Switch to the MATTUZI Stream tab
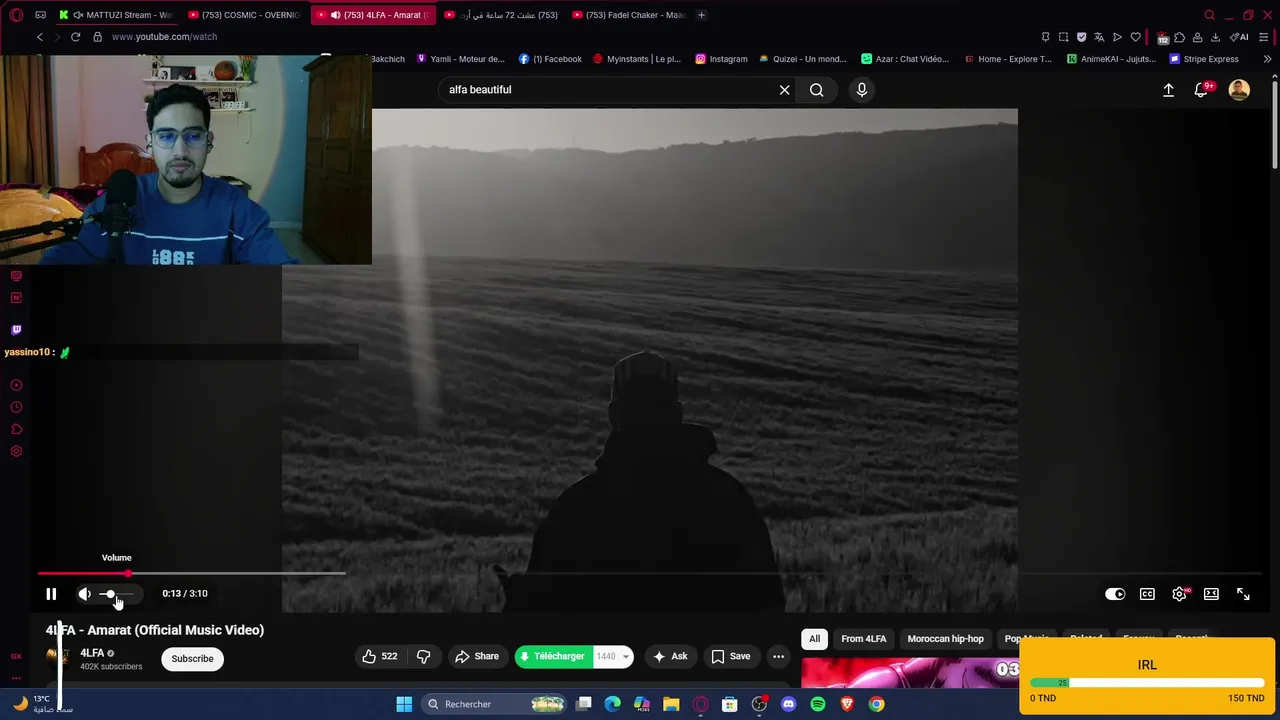The image size is (1280, 720). point(116,15)
